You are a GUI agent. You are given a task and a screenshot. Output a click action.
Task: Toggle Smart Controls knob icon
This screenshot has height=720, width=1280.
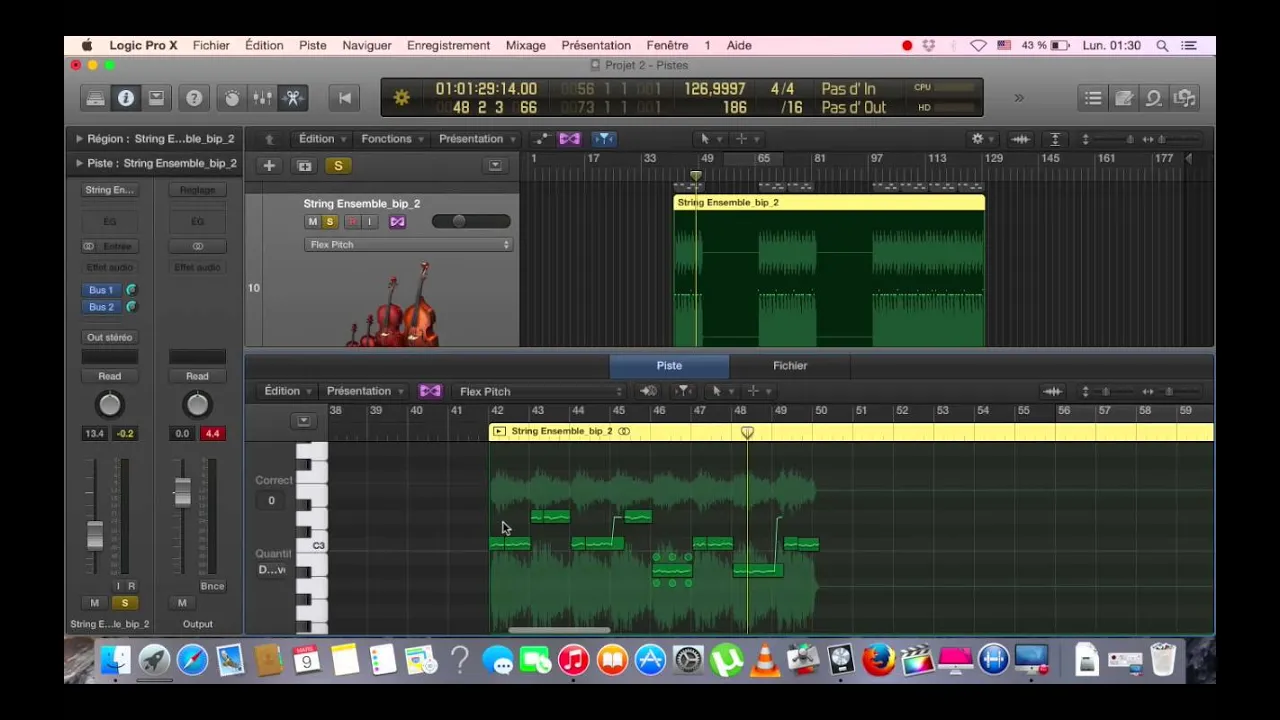pyautogui.click(x=232, y=98)
